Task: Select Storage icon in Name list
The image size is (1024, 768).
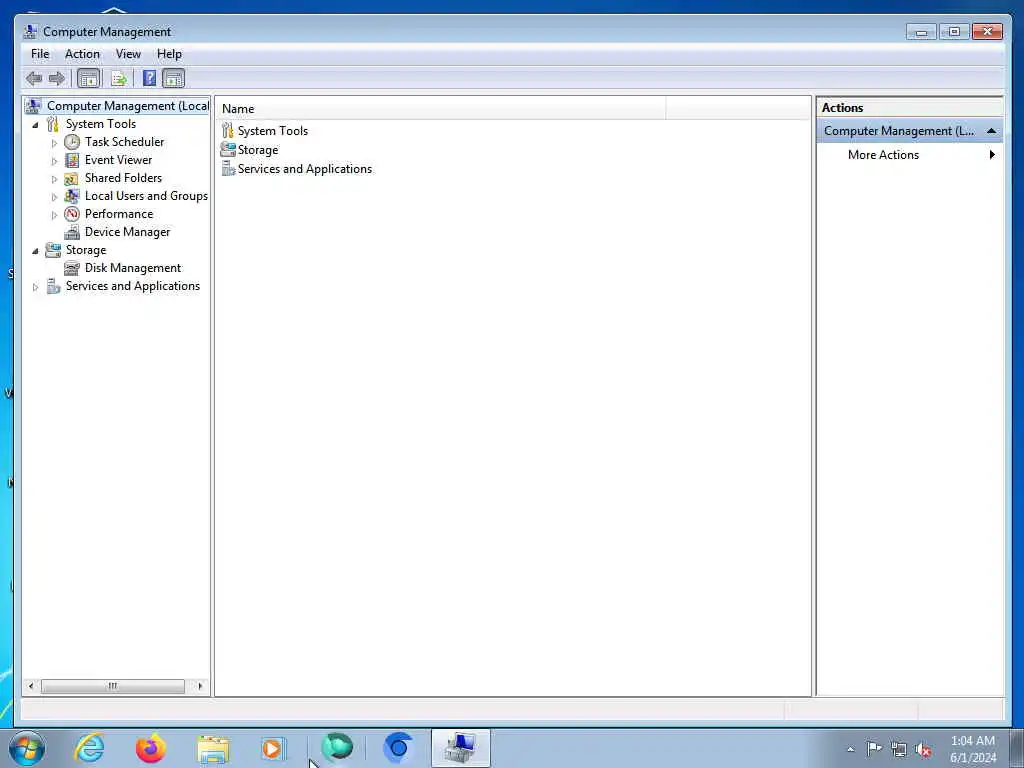Action: (x=227, y=150)
